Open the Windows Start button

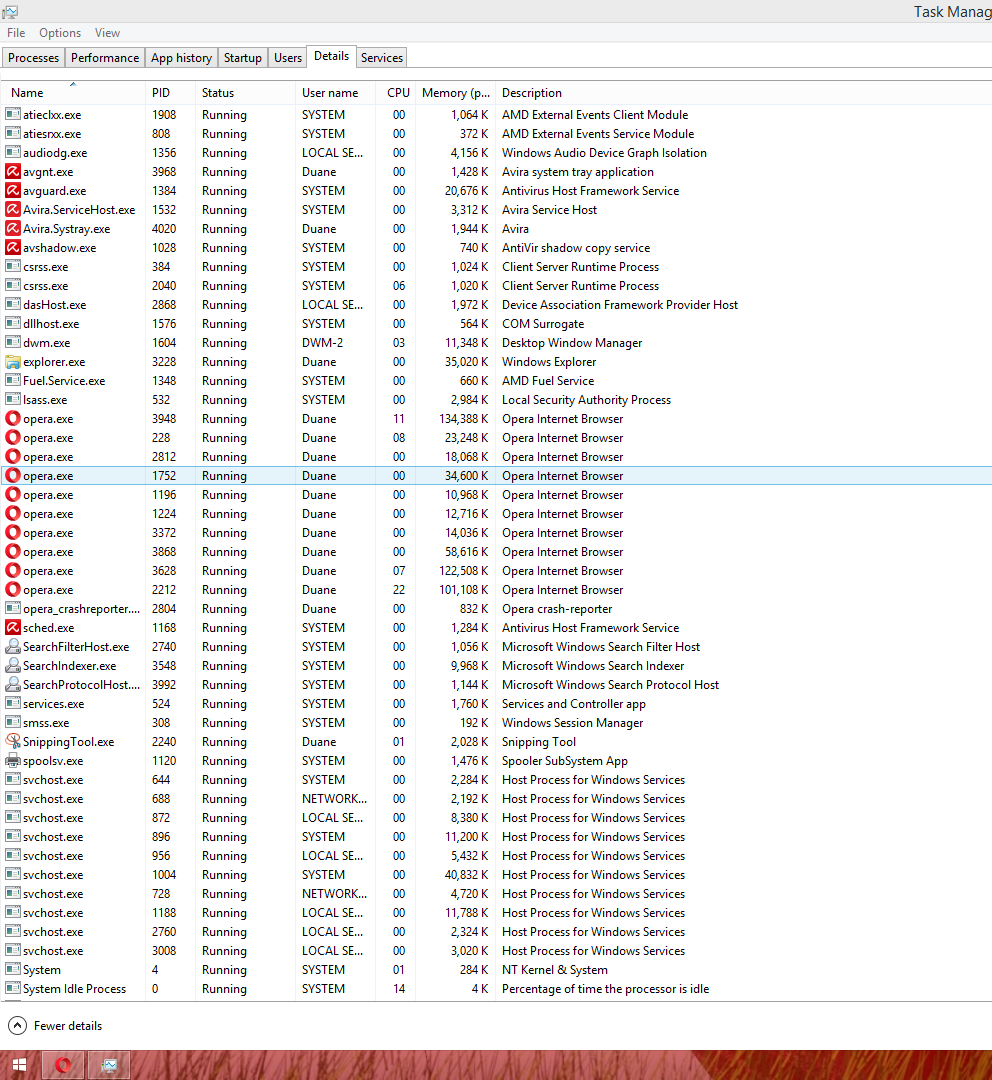[19, 1065]
